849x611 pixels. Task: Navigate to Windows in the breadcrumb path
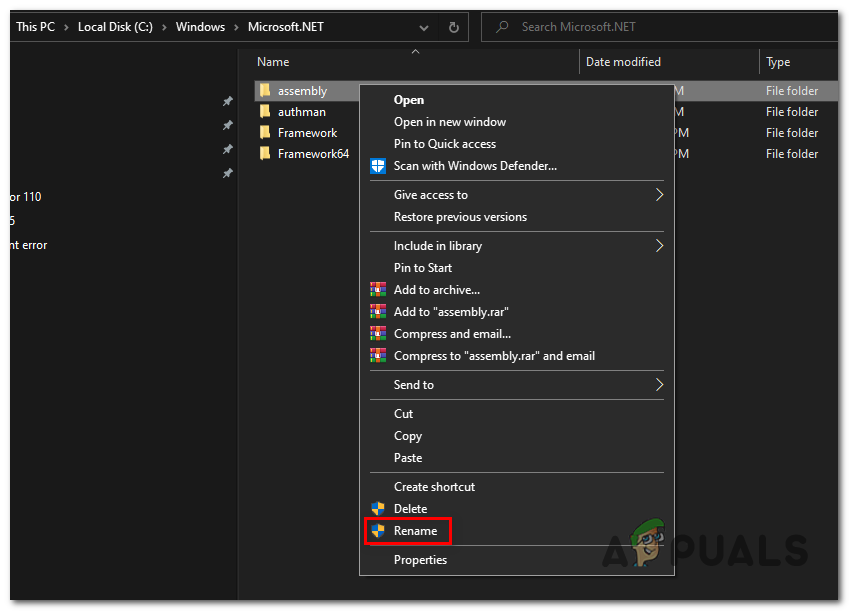200,27
